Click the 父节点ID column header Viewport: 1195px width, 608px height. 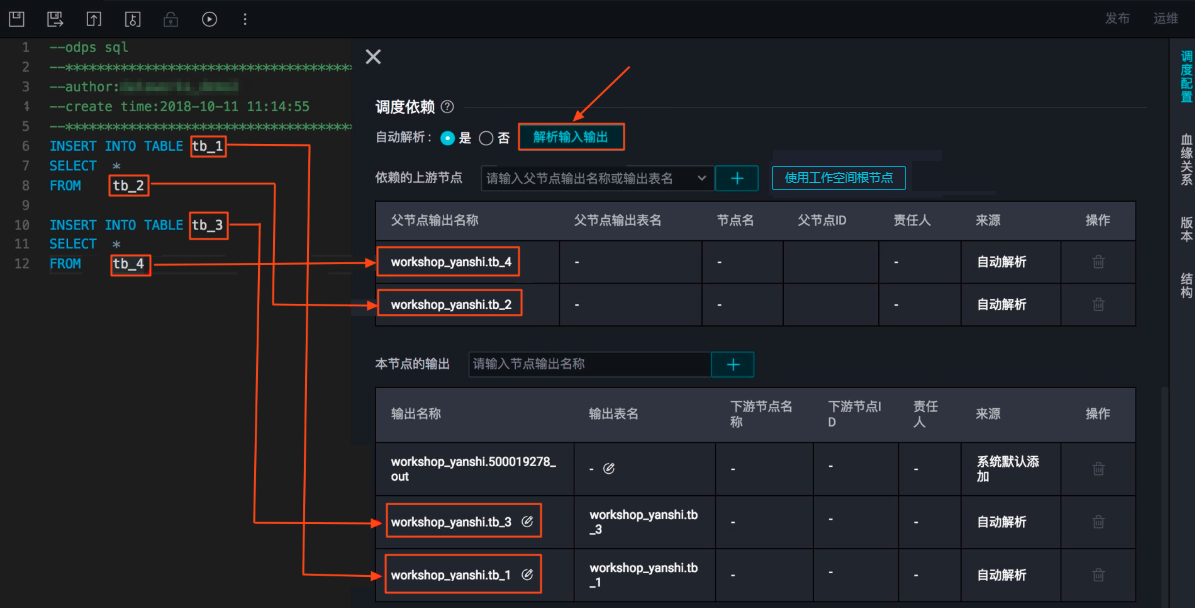(822, 220)
